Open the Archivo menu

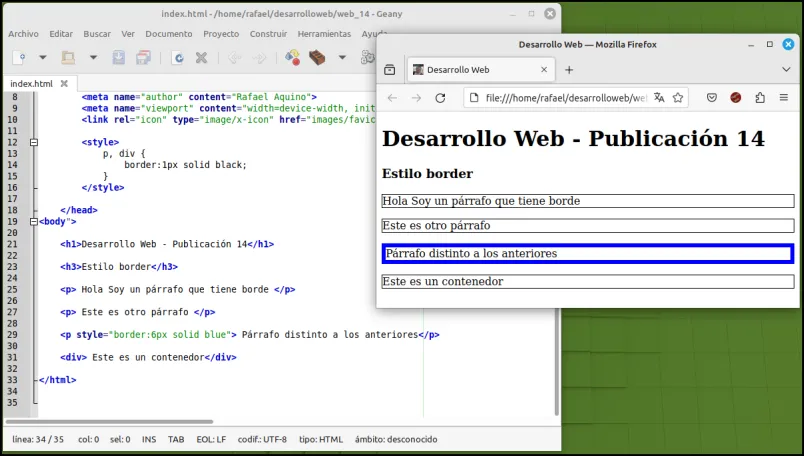coord(23,34)
